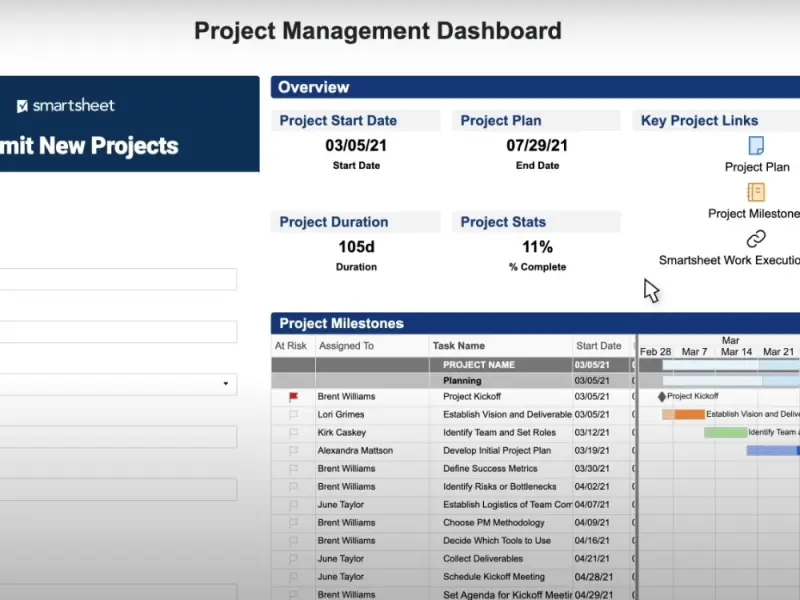Click the first text input field in form

pyautogui.click(x=118, y=279)
